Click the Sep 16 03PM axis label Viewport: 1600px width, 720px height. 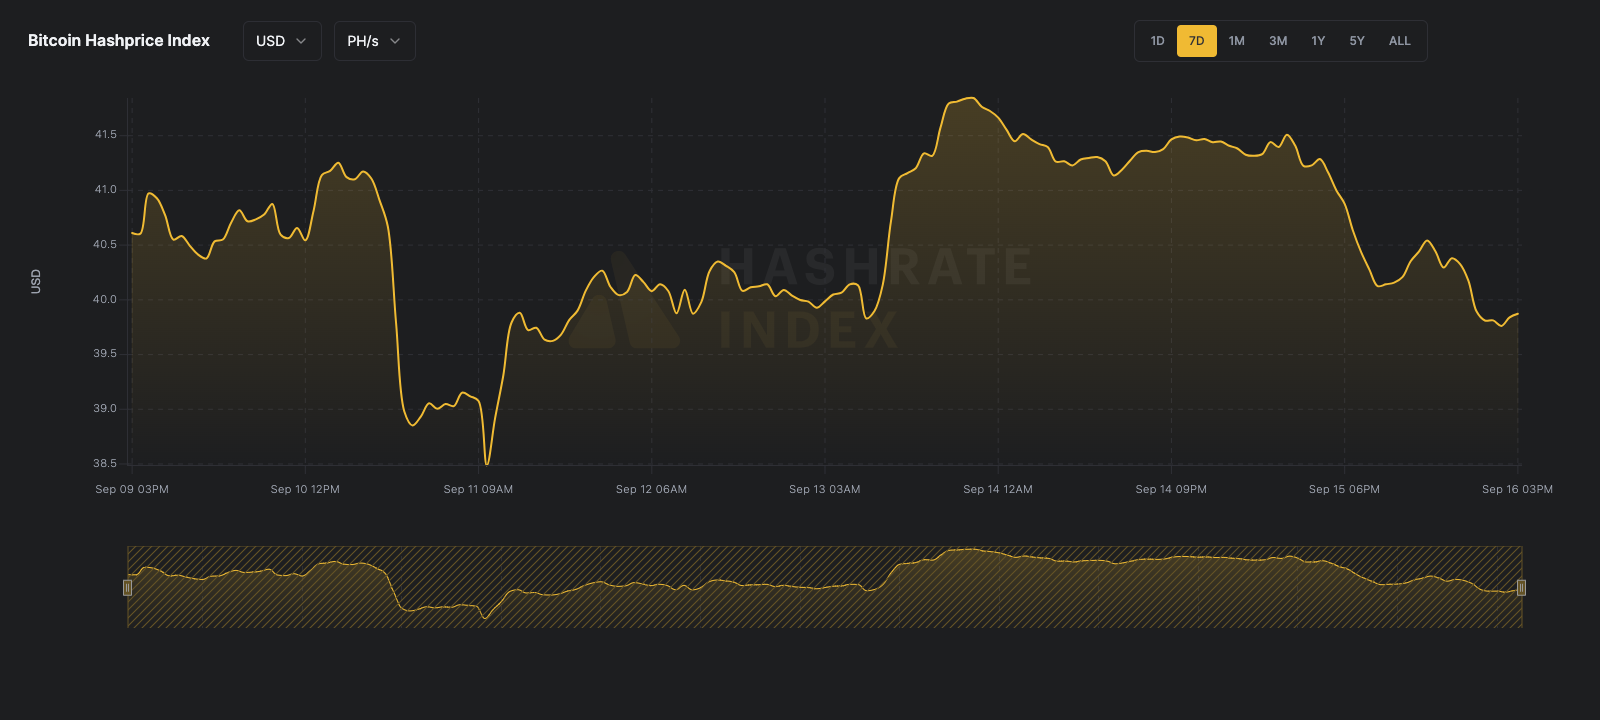pyautogui.click(x=1517, y=489)
